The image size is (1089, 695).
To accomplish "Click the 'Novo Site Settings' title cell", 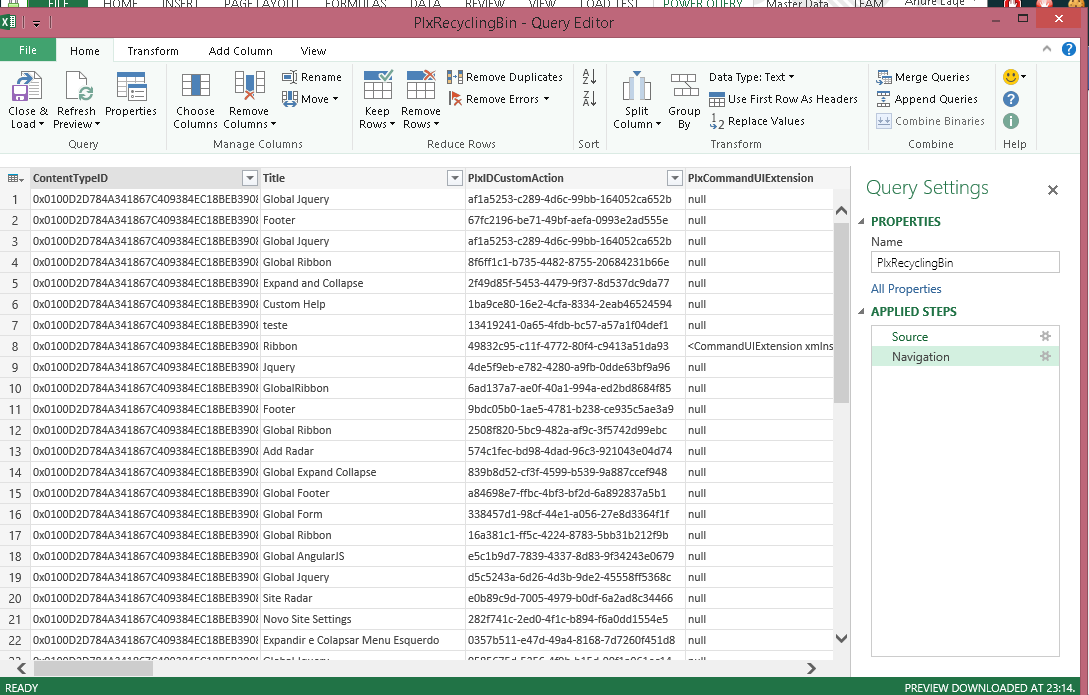I will [363, 619].
